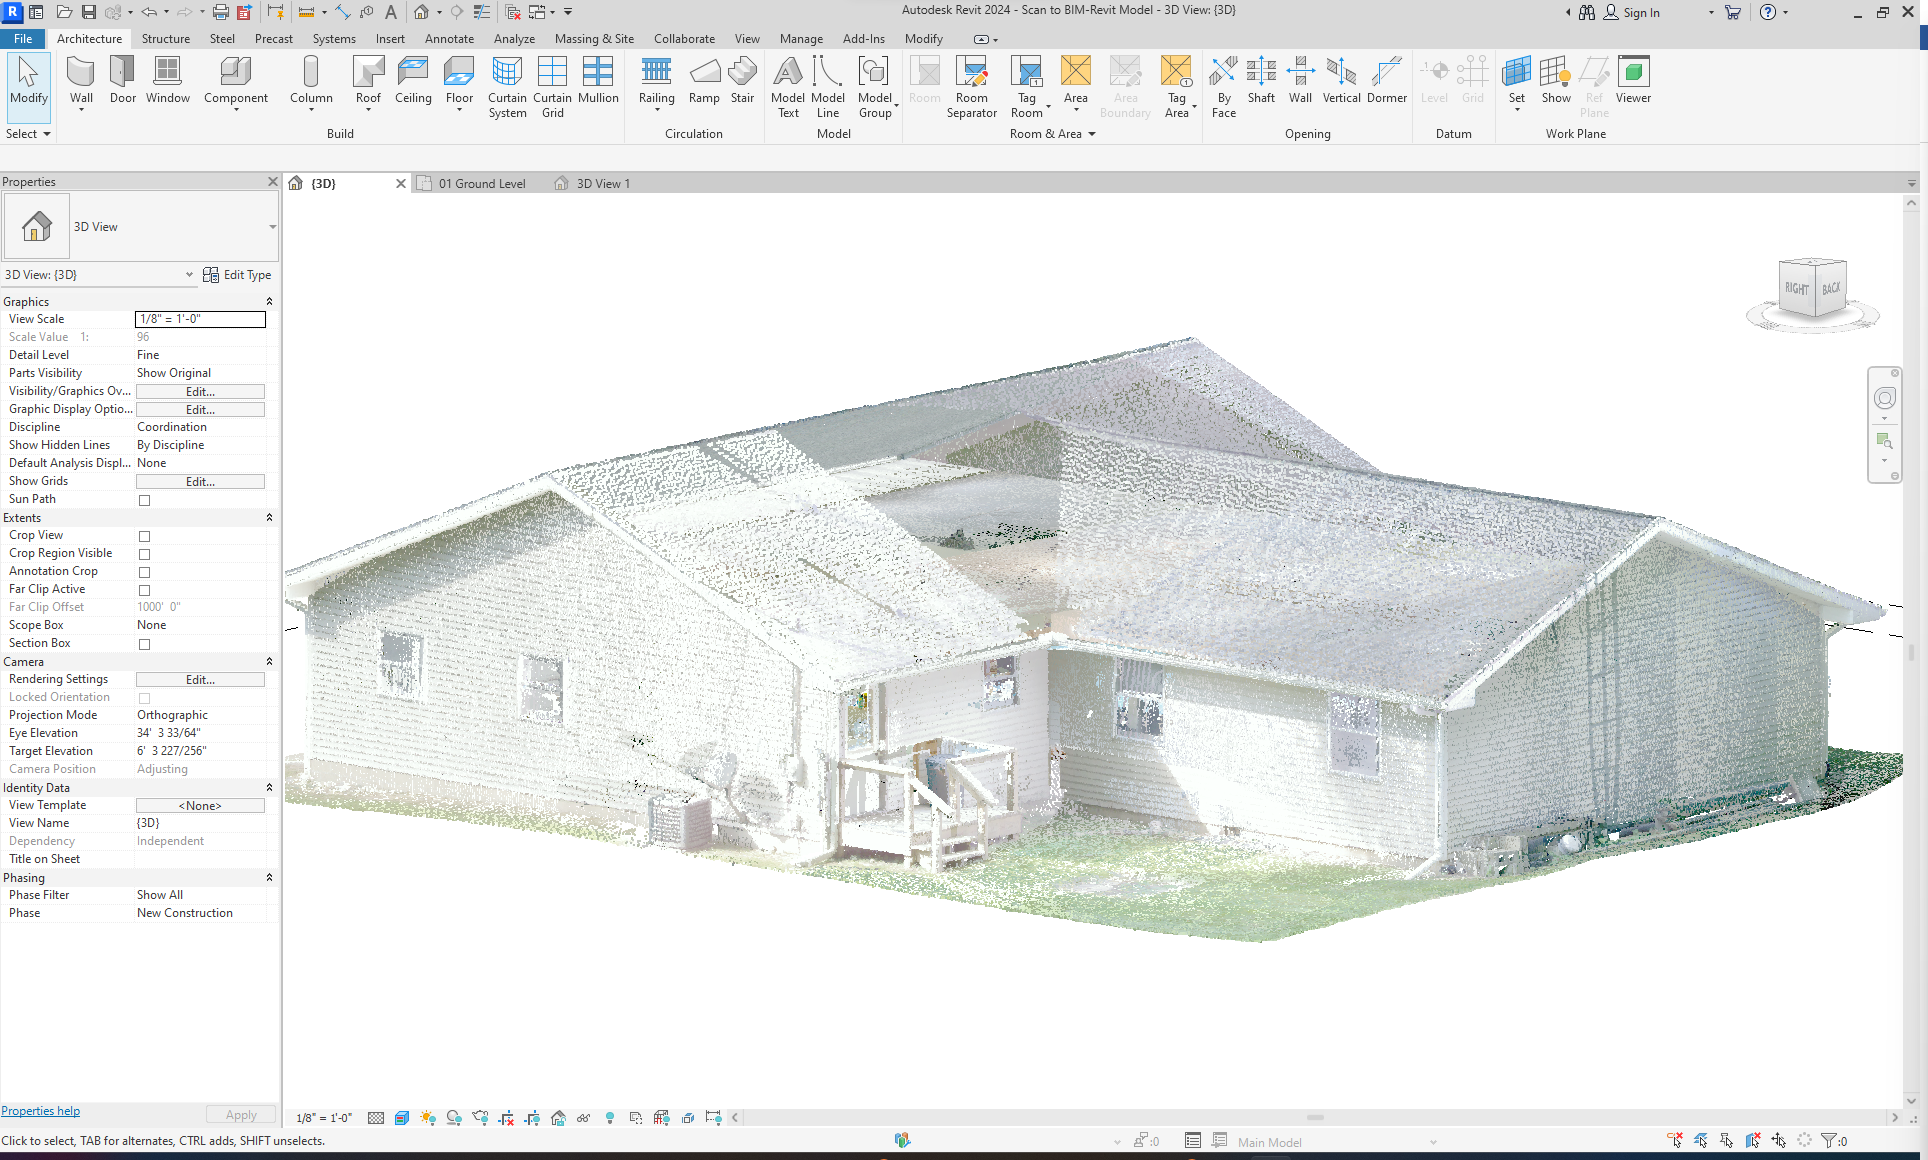This screenshot has width=1928, height=1160.
Task: Enable the Section Box checkbox
Action: point(144,644)
